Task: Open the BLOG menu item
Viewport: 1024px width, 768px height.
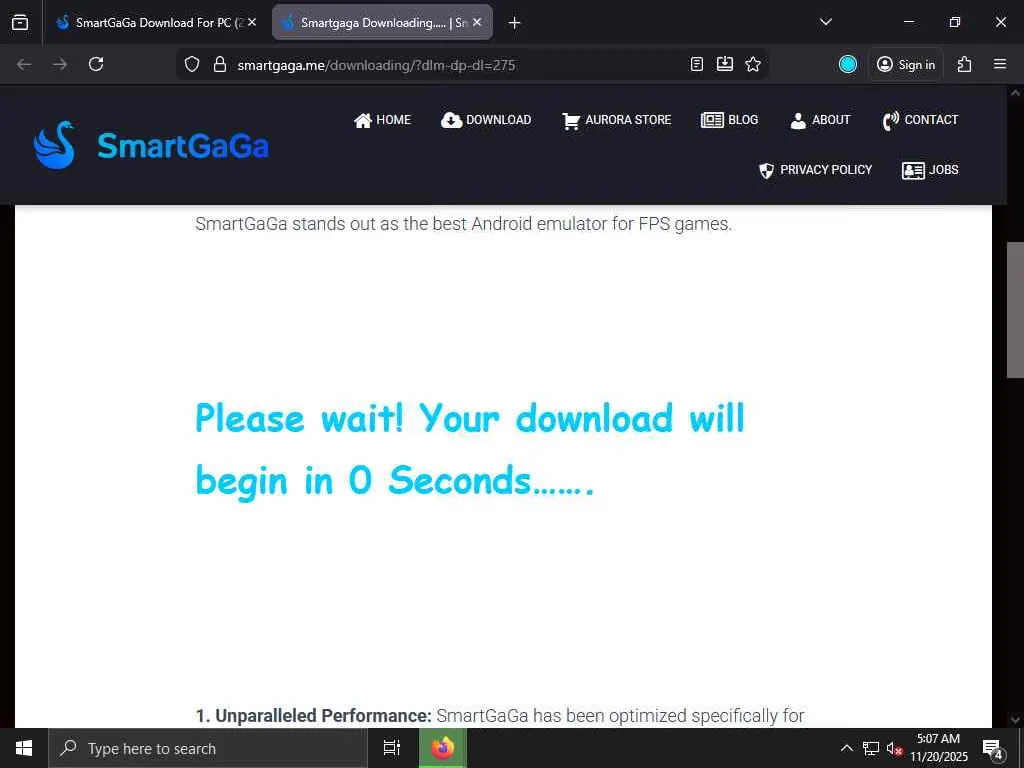Action: click(729, 120)
